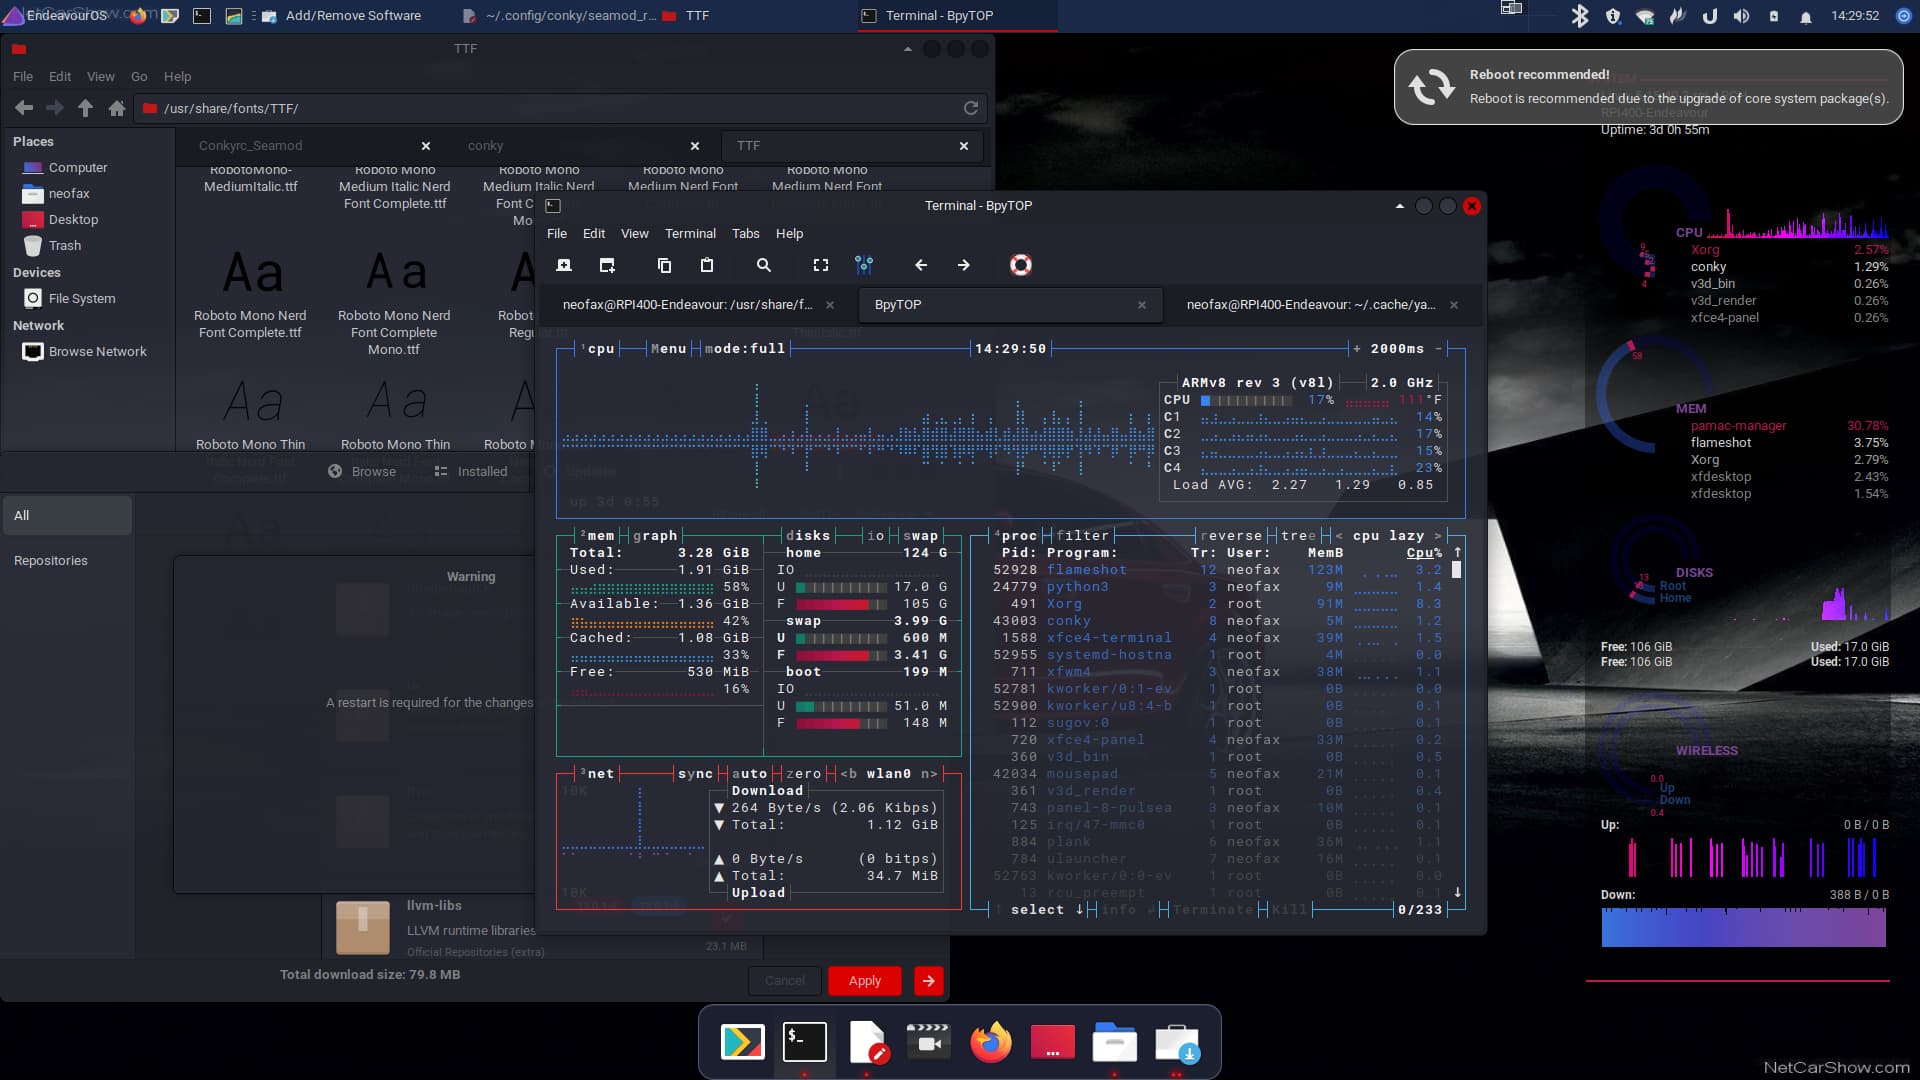Open the Tabs menu in terminal
Image resolution: width=1920 pixels, height=1080 pixels.
pos(745,233)
